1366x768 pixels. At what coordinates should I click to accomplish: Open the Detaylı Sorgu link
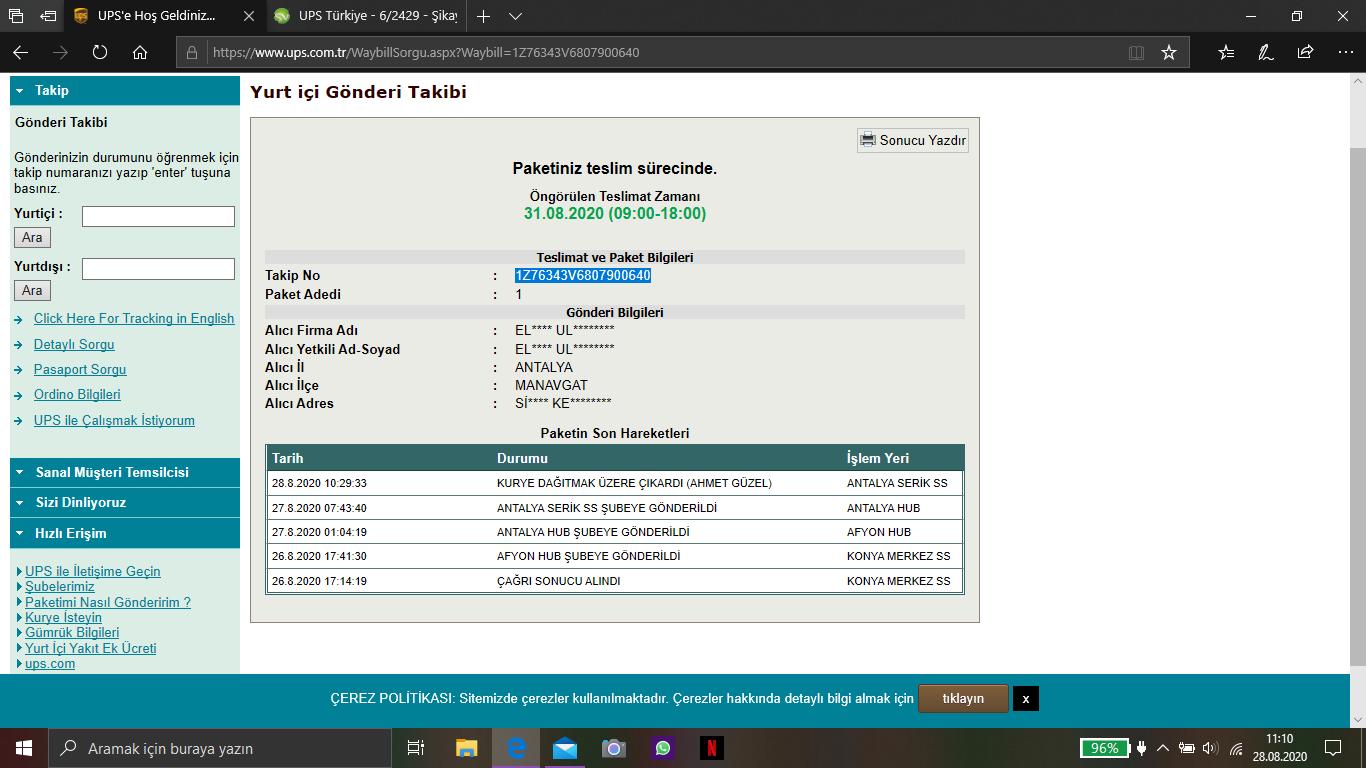tap(74, 344)
